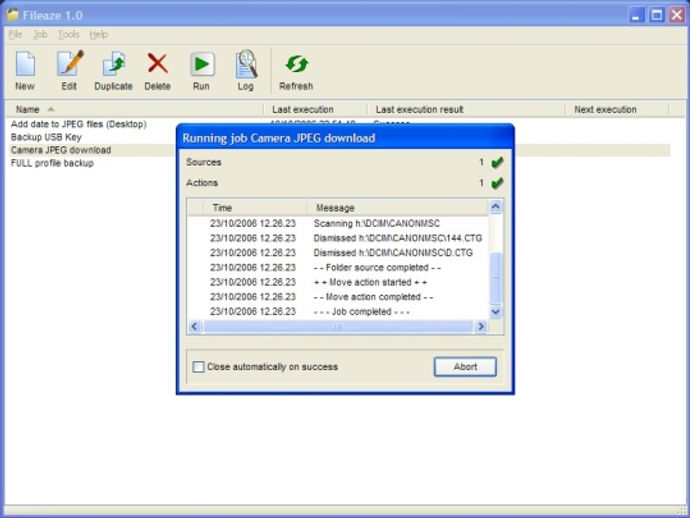Select log row Dismissed ...\144.CTG
Screen dimensions: 690x518
(x=338, y=238)
